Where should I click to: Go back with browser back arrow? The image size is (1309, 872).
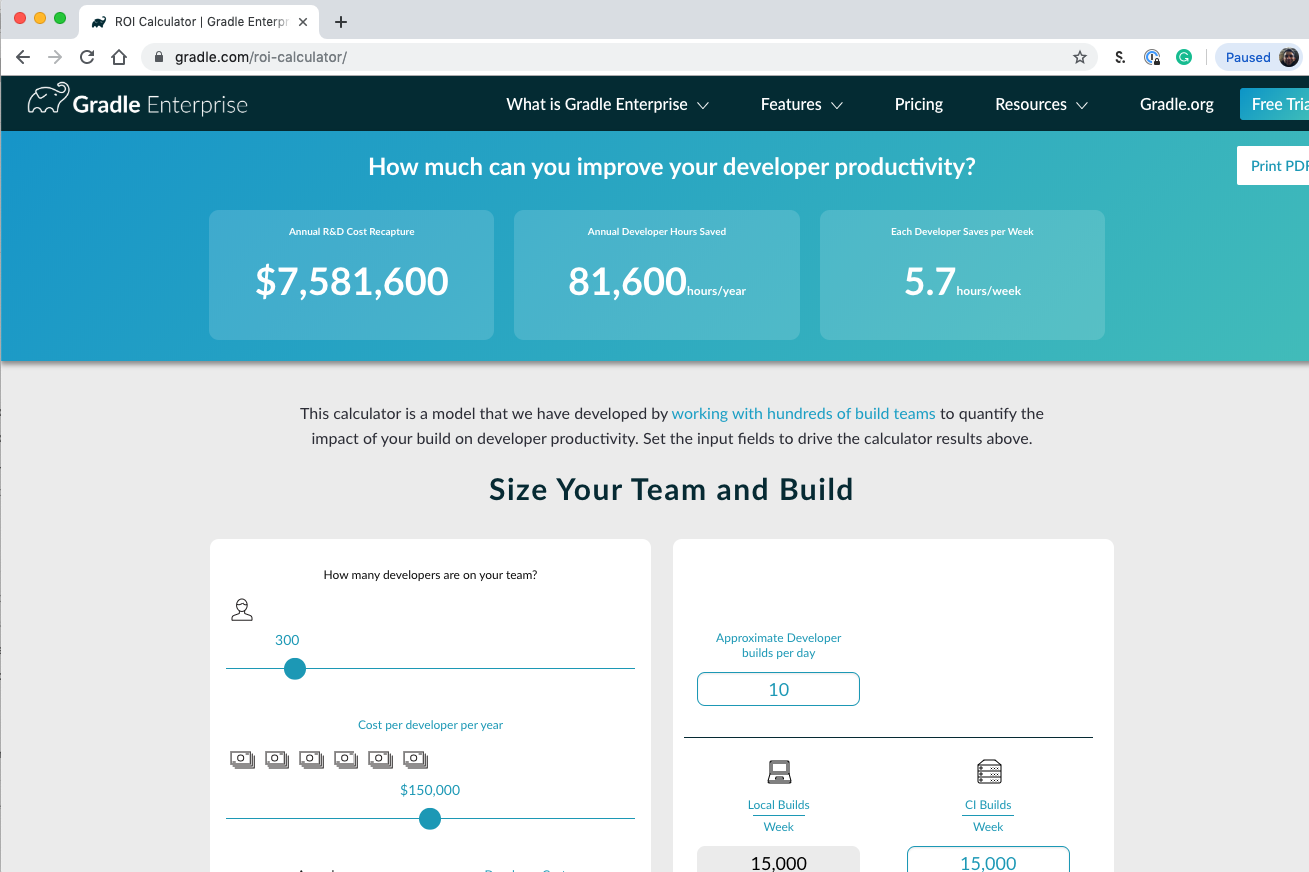click(x=23, y=58)
